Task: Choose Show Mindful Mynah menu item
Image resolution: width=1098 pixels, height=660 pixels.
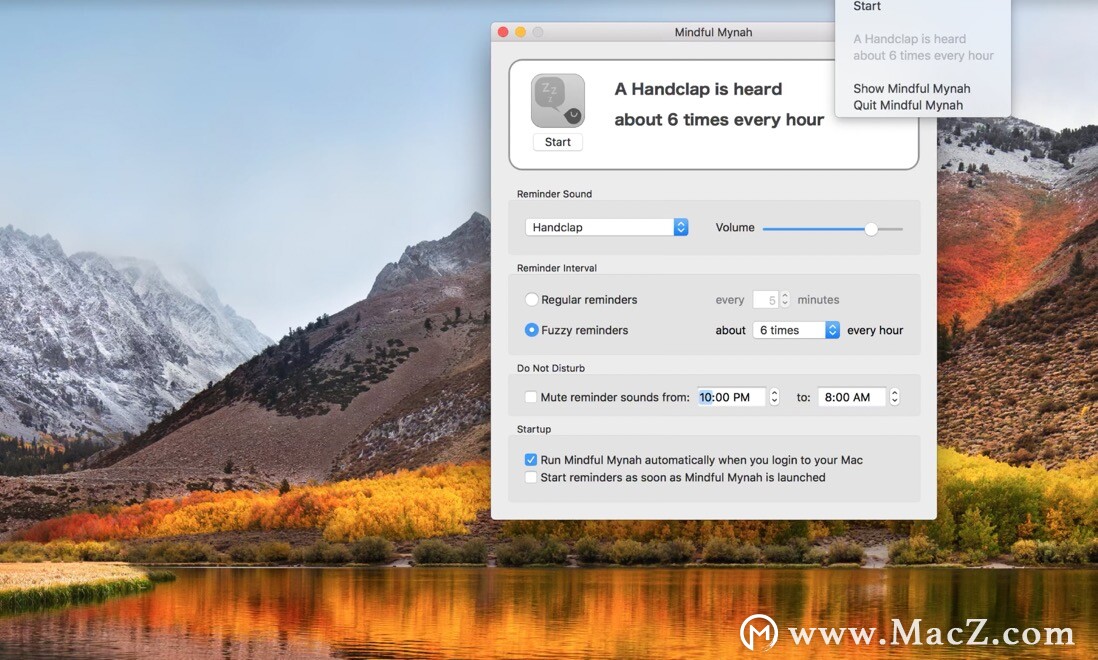Action: click(912, 89)
